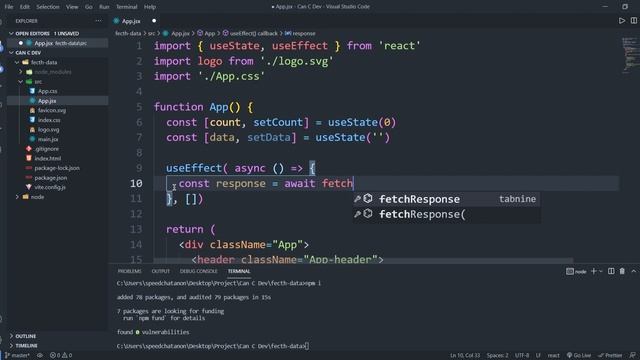640x360 pixels.
Task: Click useEffect() callback breadcrumb item
Action: [250, 33]
